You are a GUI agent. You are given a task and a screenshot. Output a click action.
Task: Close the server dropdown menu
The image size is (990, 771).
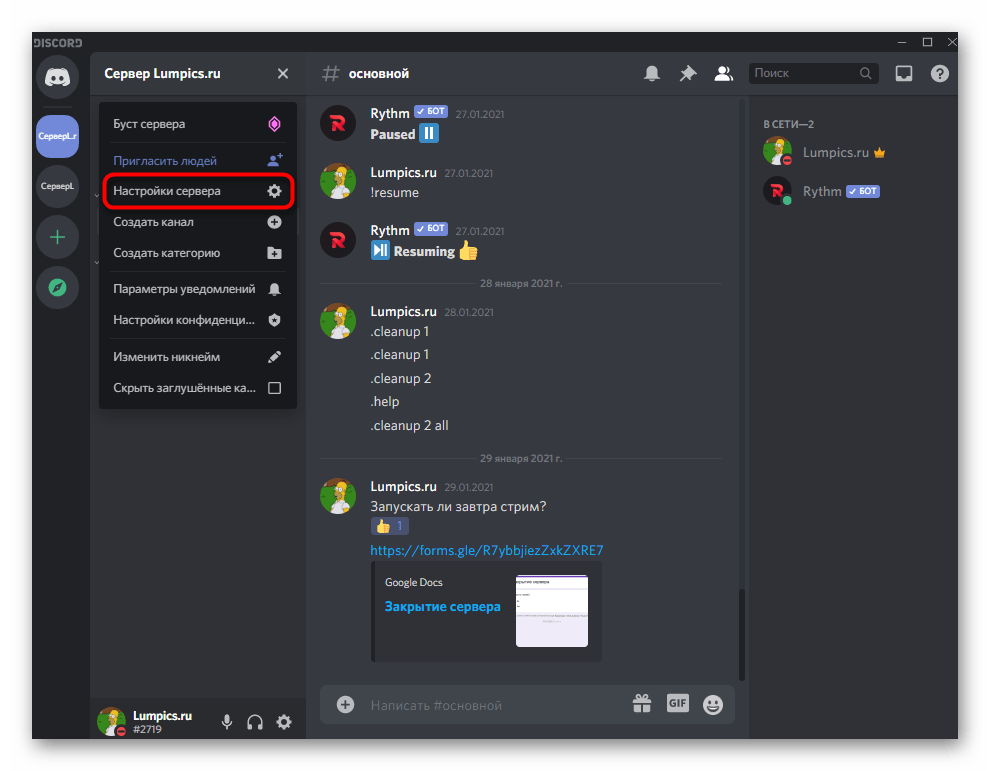coord(282,73)
